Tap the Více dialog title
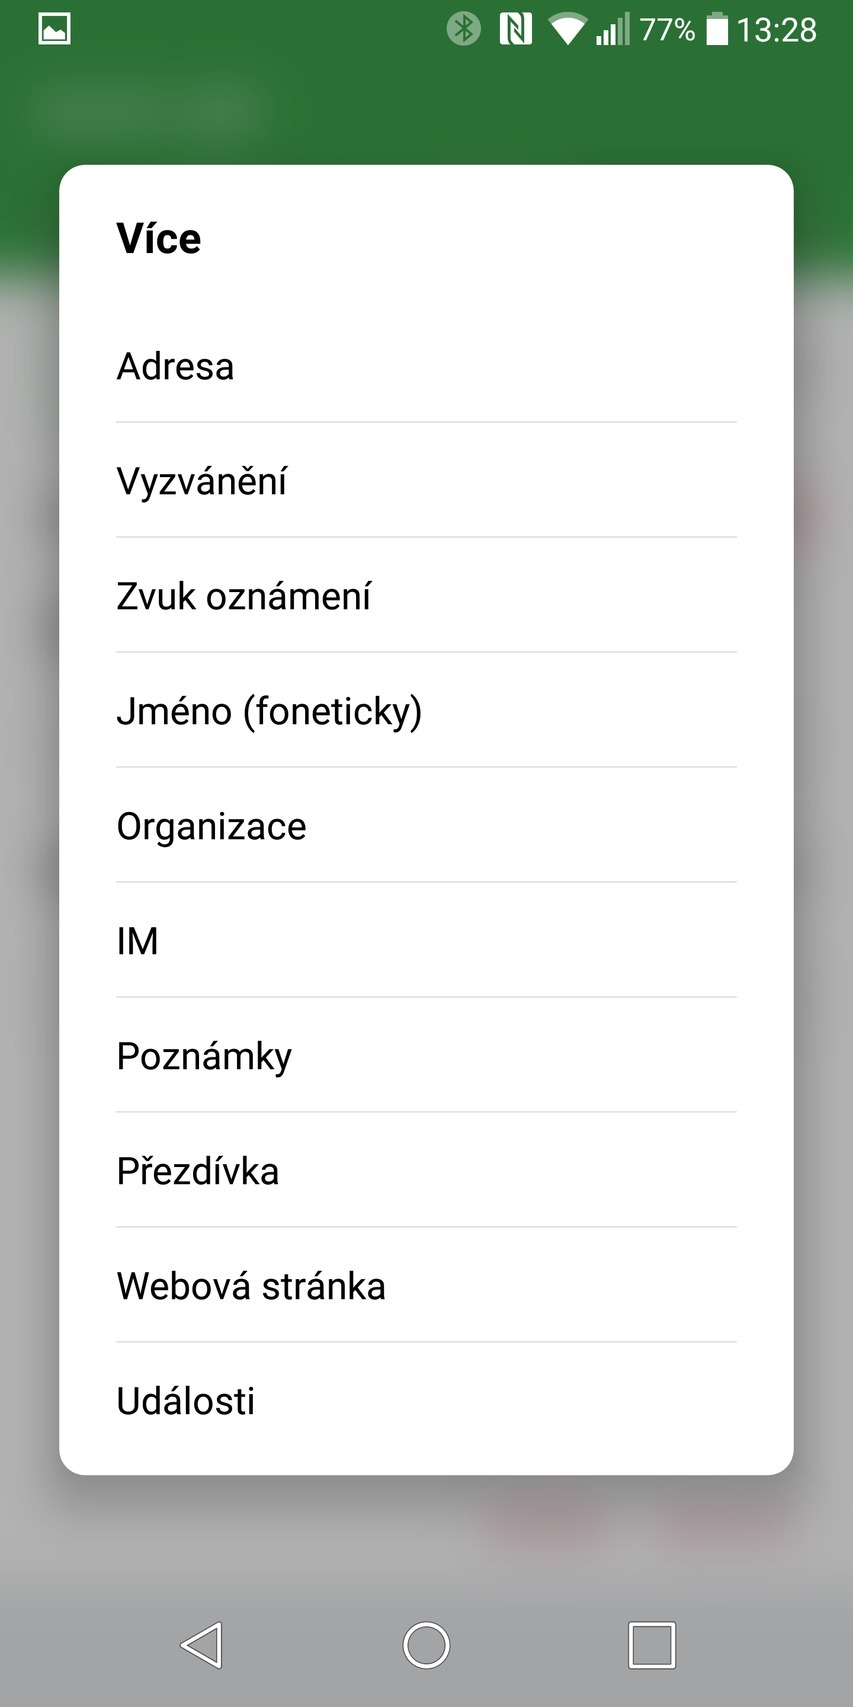 coord(159,239)
